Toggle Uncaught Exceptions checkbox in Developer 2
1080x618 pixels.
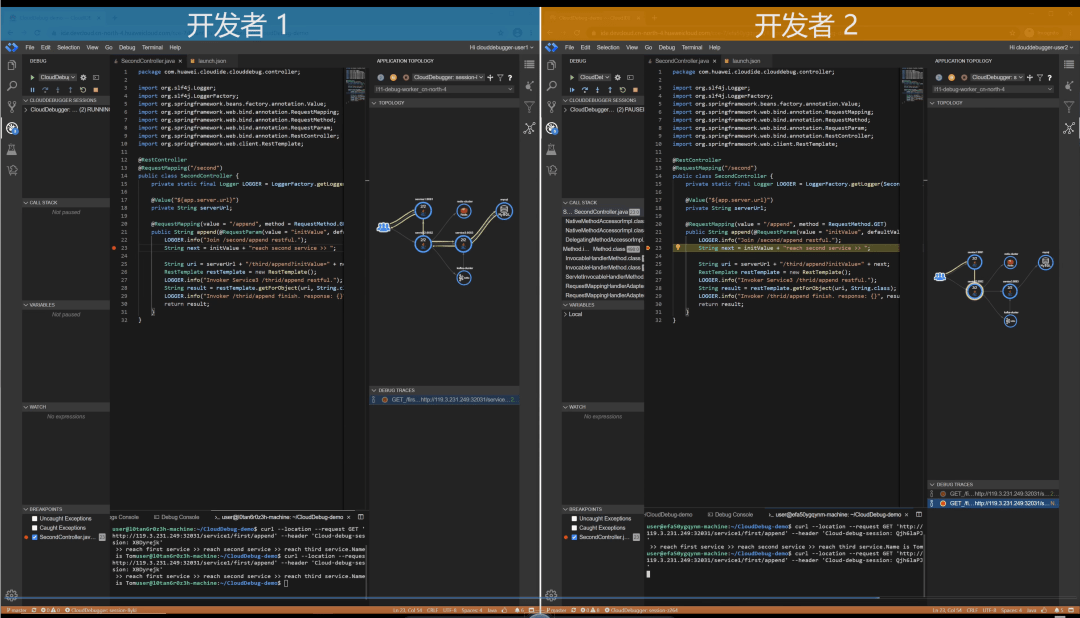[574, 519]
